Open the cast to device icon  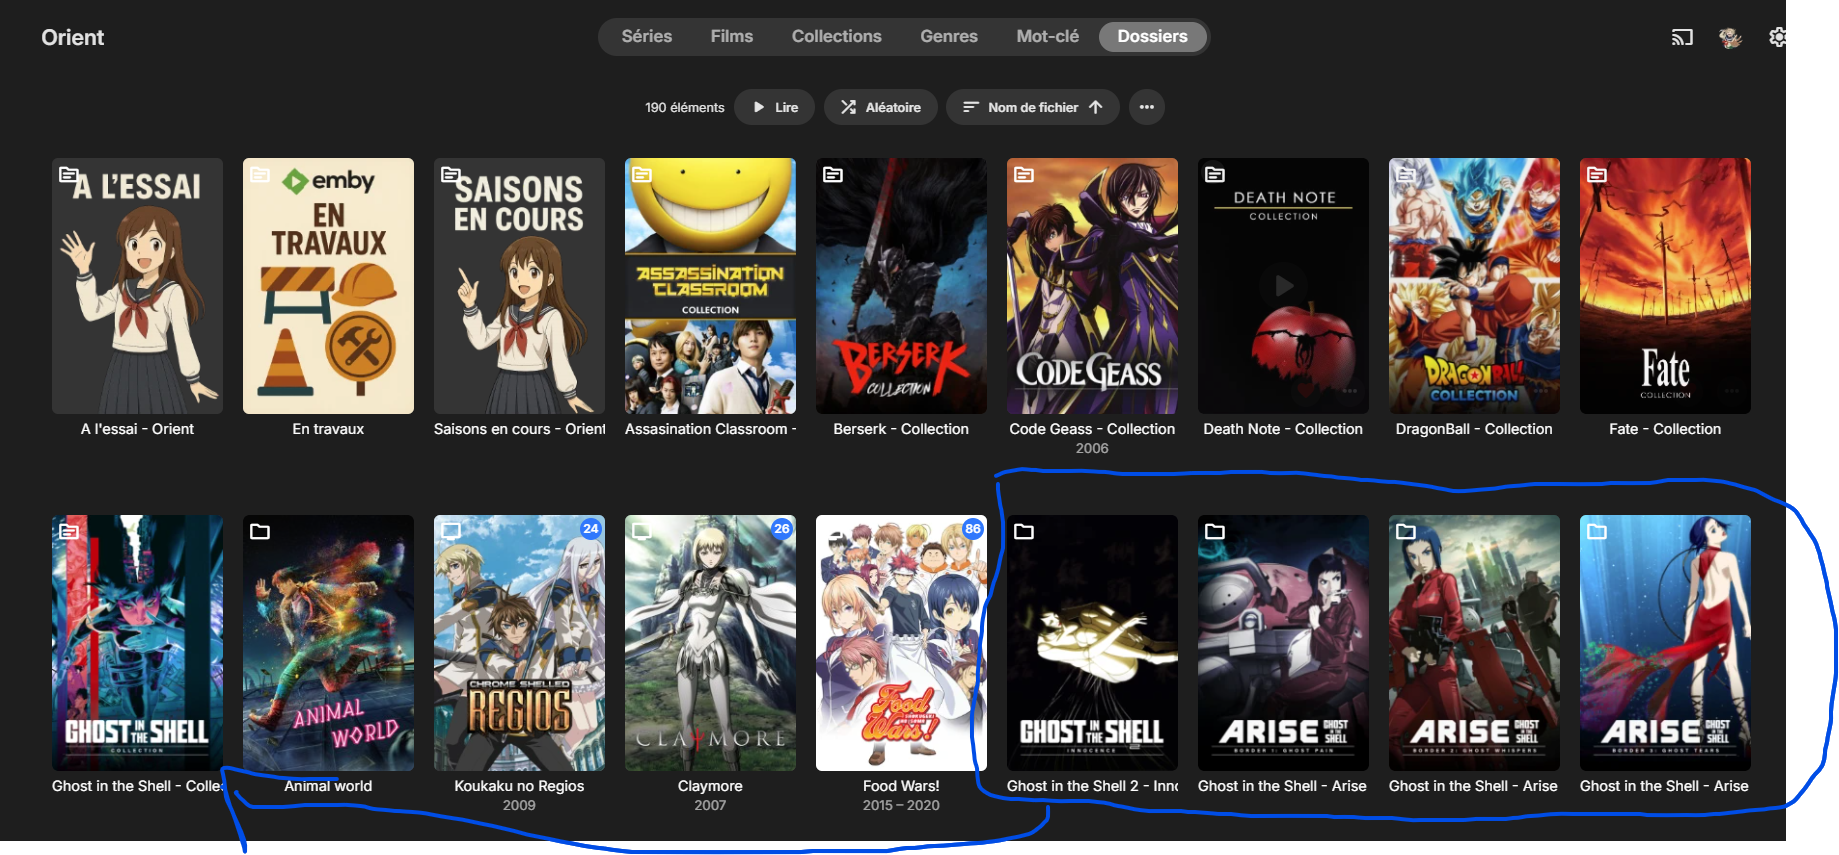pyautogui.click(x=1682, y=38)
